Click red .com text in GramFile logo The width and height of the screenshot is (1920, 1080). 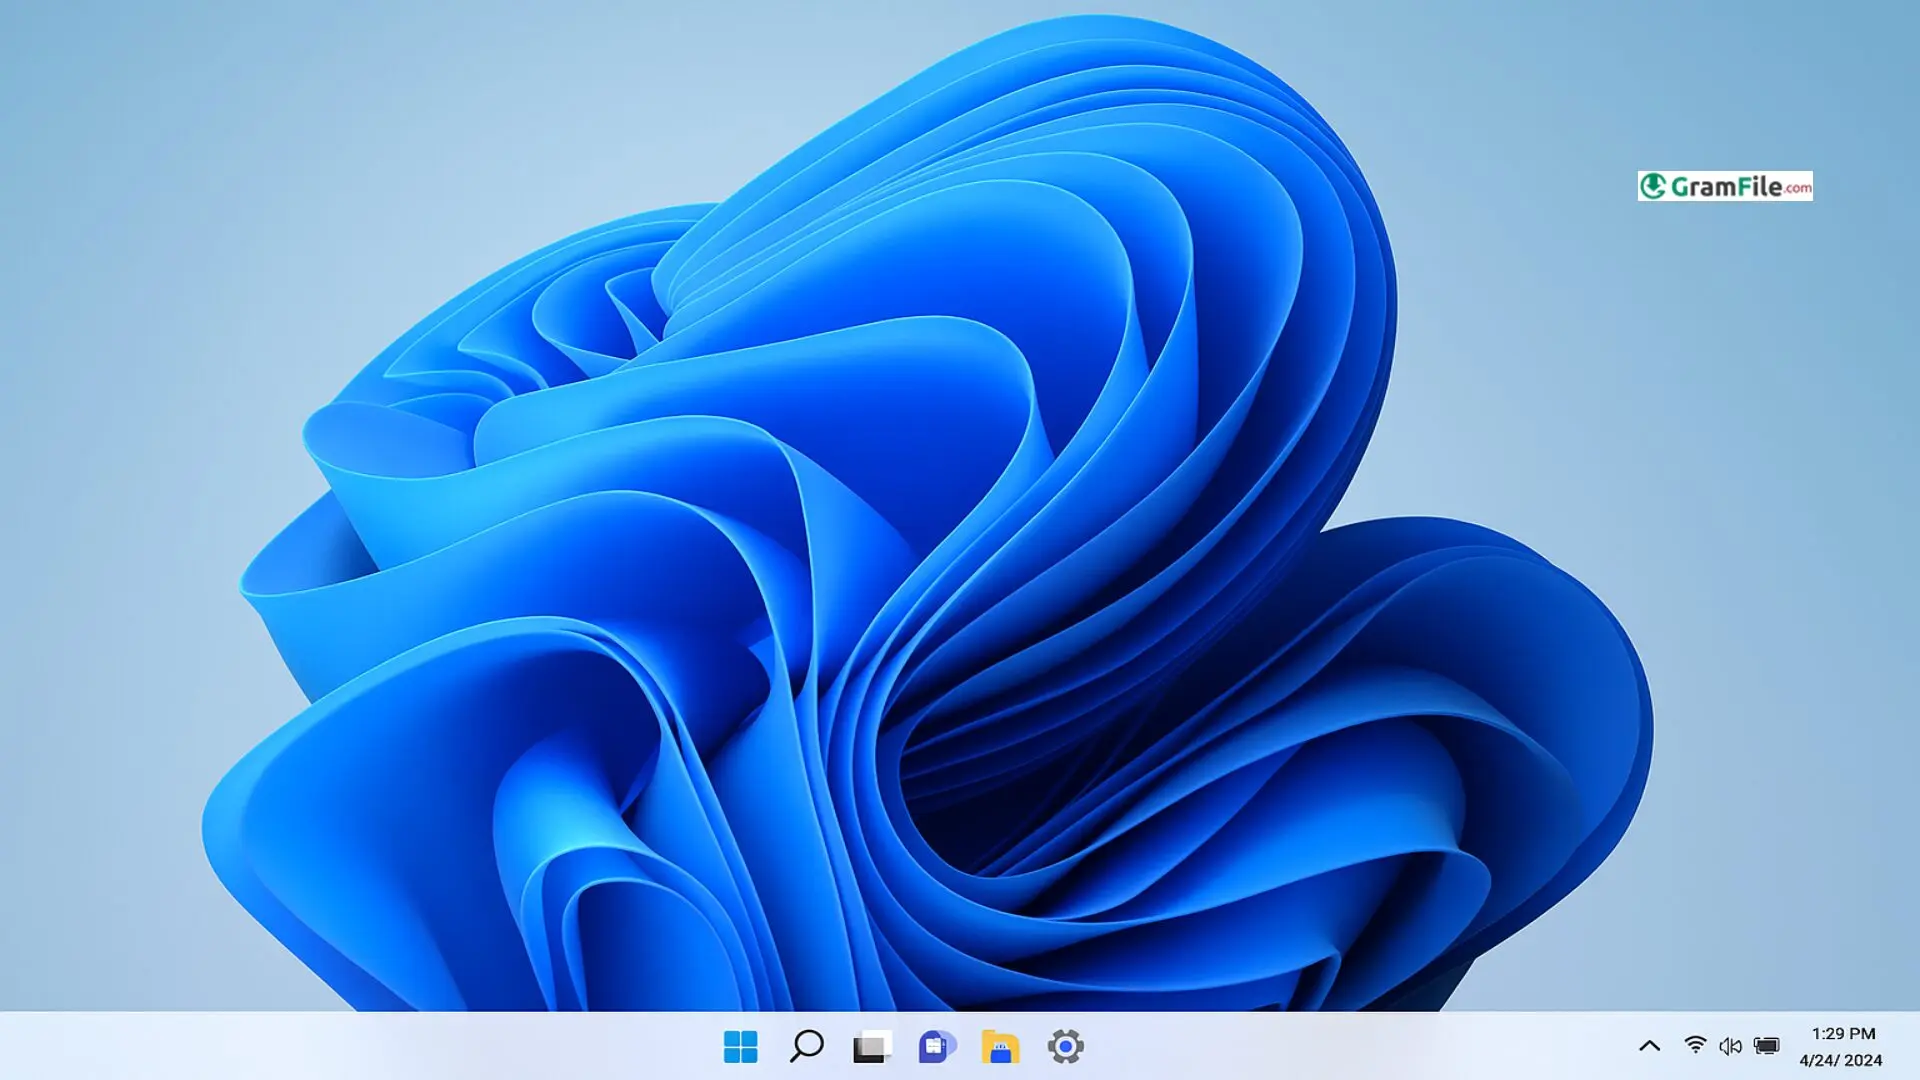click(1797, 188)
